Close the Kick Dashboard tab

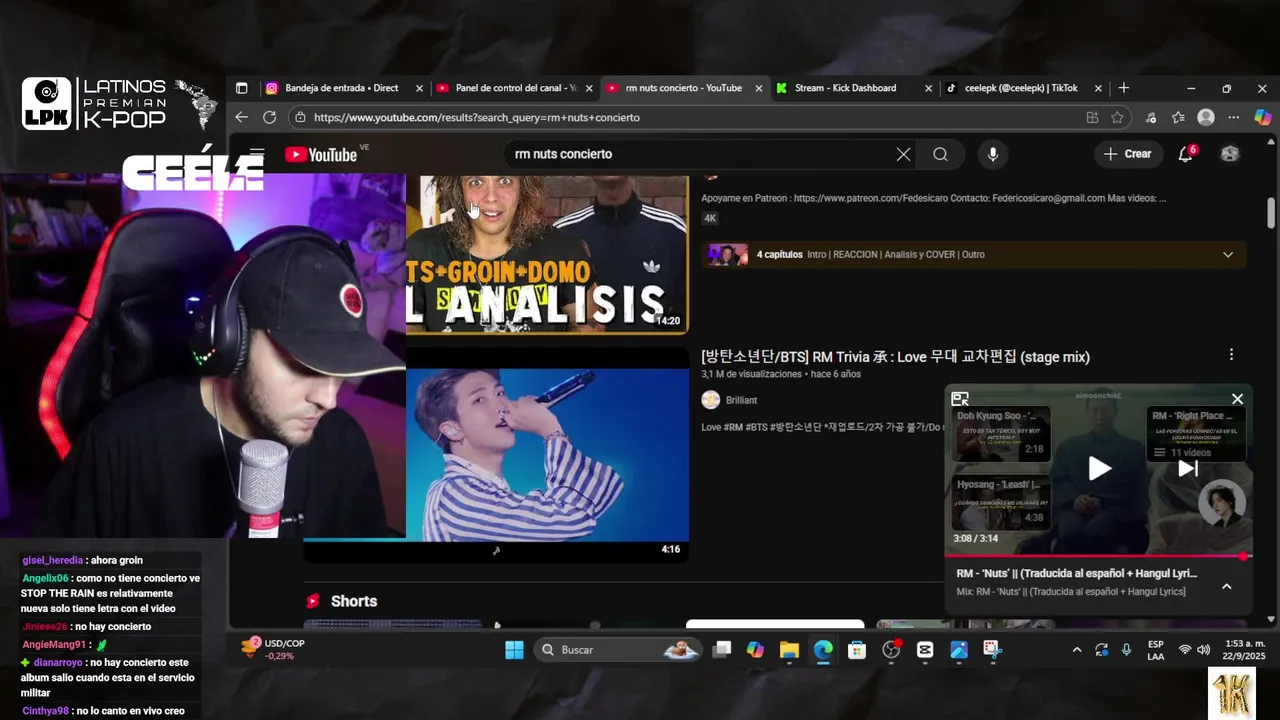click(x=928, y=88)
